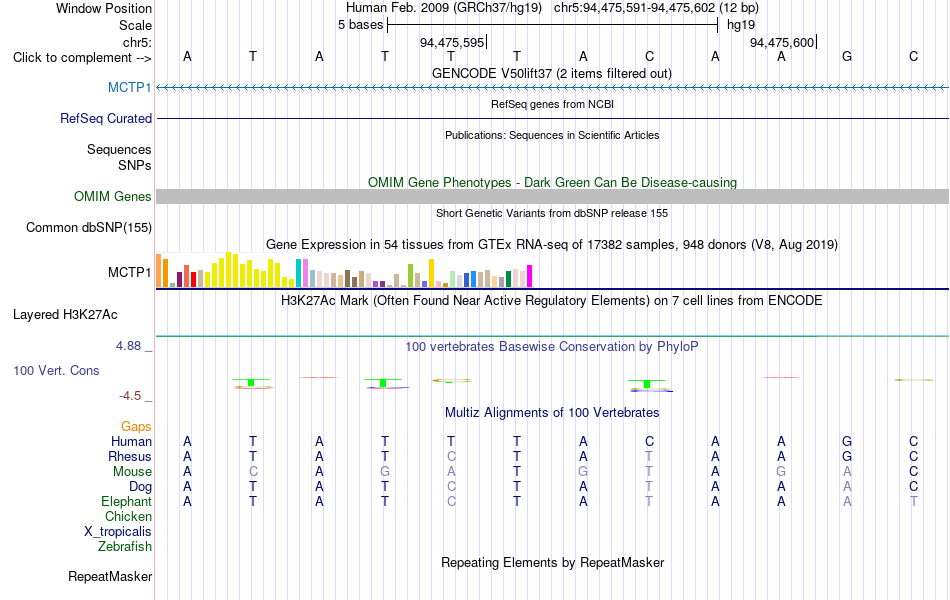Image resolution: width=950 pixels, height=600 pixels.
Task: Click 'Short Genetic Variants from dbSNP release 155'
Action: pos(552,213)
